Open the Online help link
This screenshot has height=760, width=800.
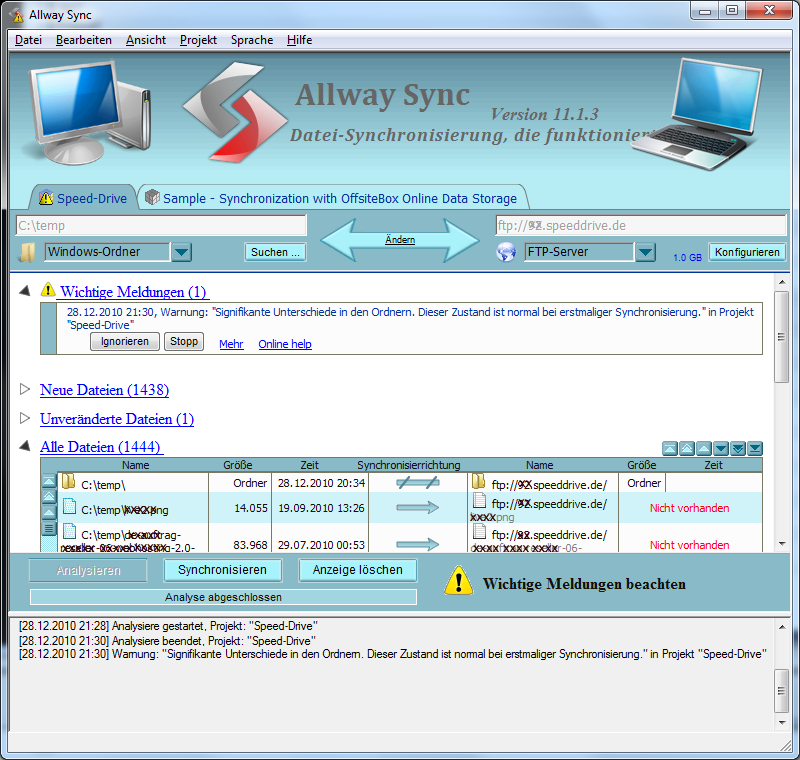[285, 344]
